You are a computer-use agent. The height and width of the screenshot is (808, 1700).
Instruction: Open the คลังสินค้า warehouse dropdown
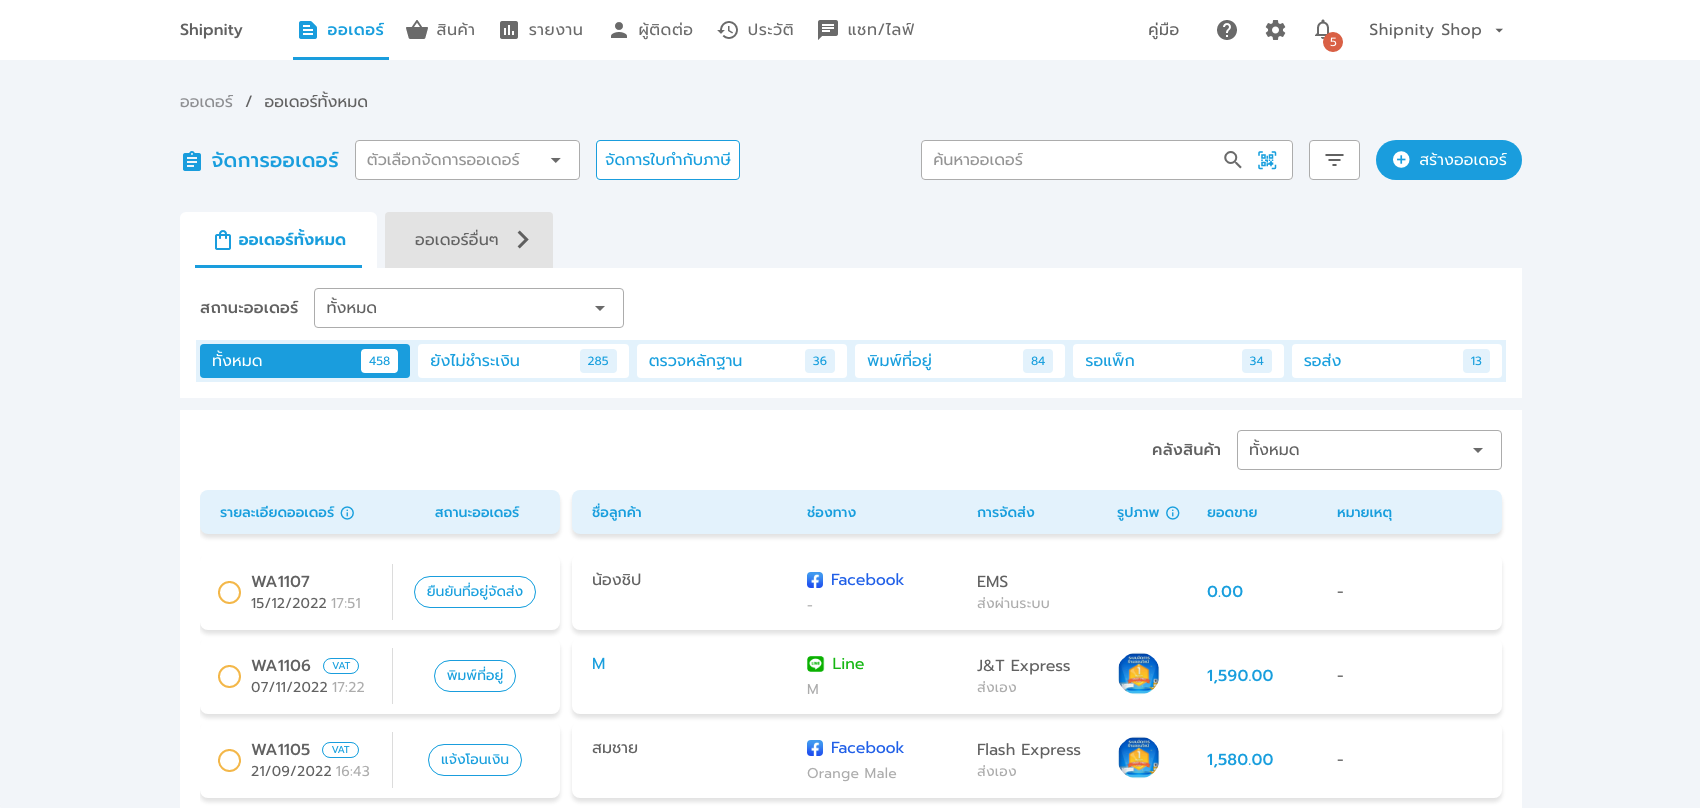point(1368,450)
